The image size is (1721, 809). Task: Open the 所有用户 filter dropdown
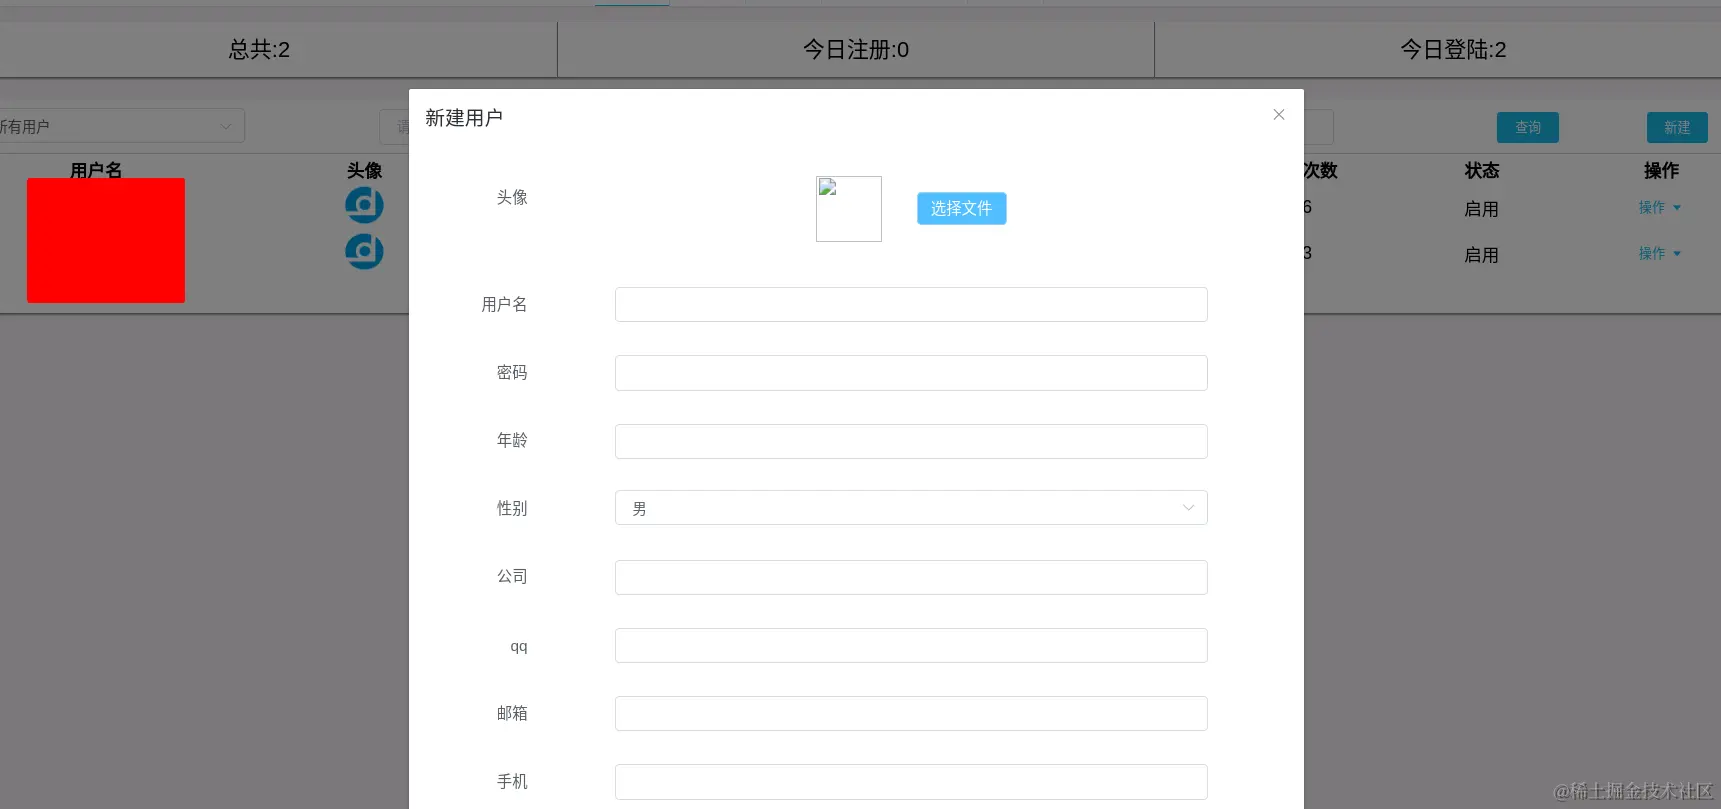120,126
